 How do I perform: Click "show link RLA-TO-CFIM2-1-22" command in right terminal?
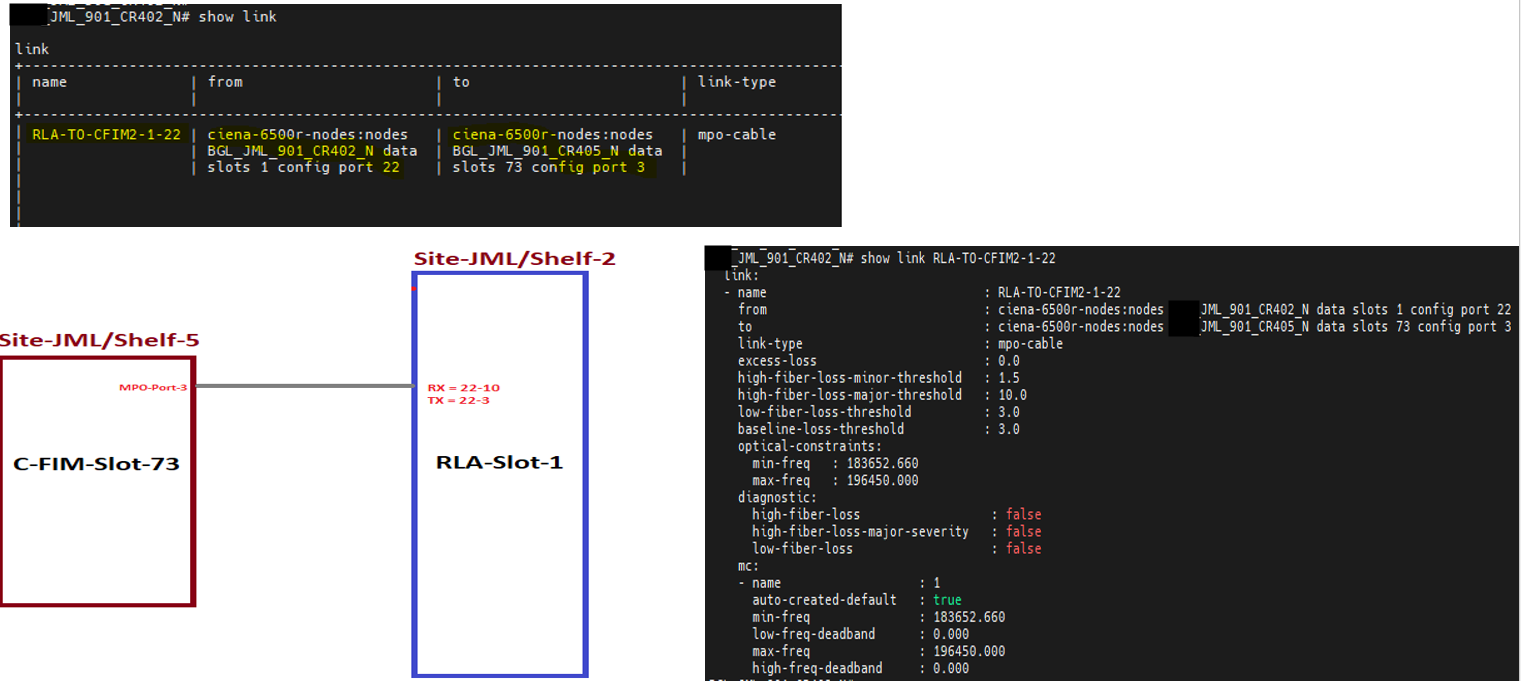pos(958,258)
